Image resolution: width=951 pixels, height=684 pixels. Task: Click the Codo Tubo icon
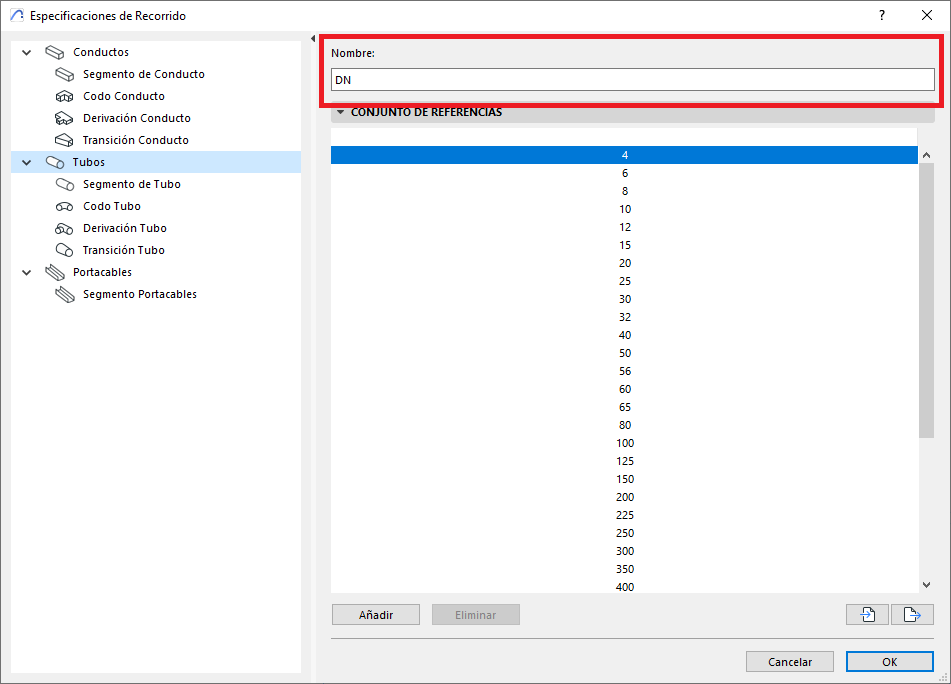click(65, 207)
